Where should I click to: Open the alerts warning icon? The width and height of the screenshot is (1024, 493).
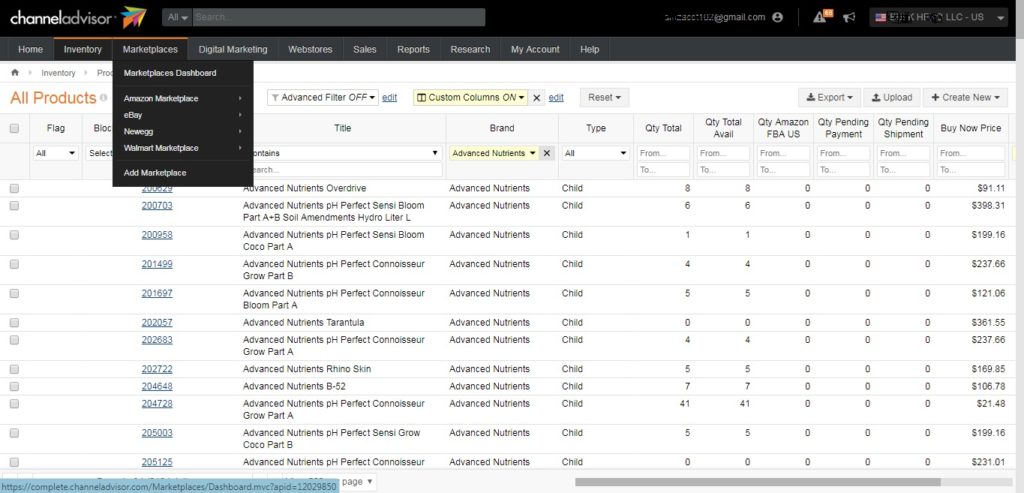819,17
